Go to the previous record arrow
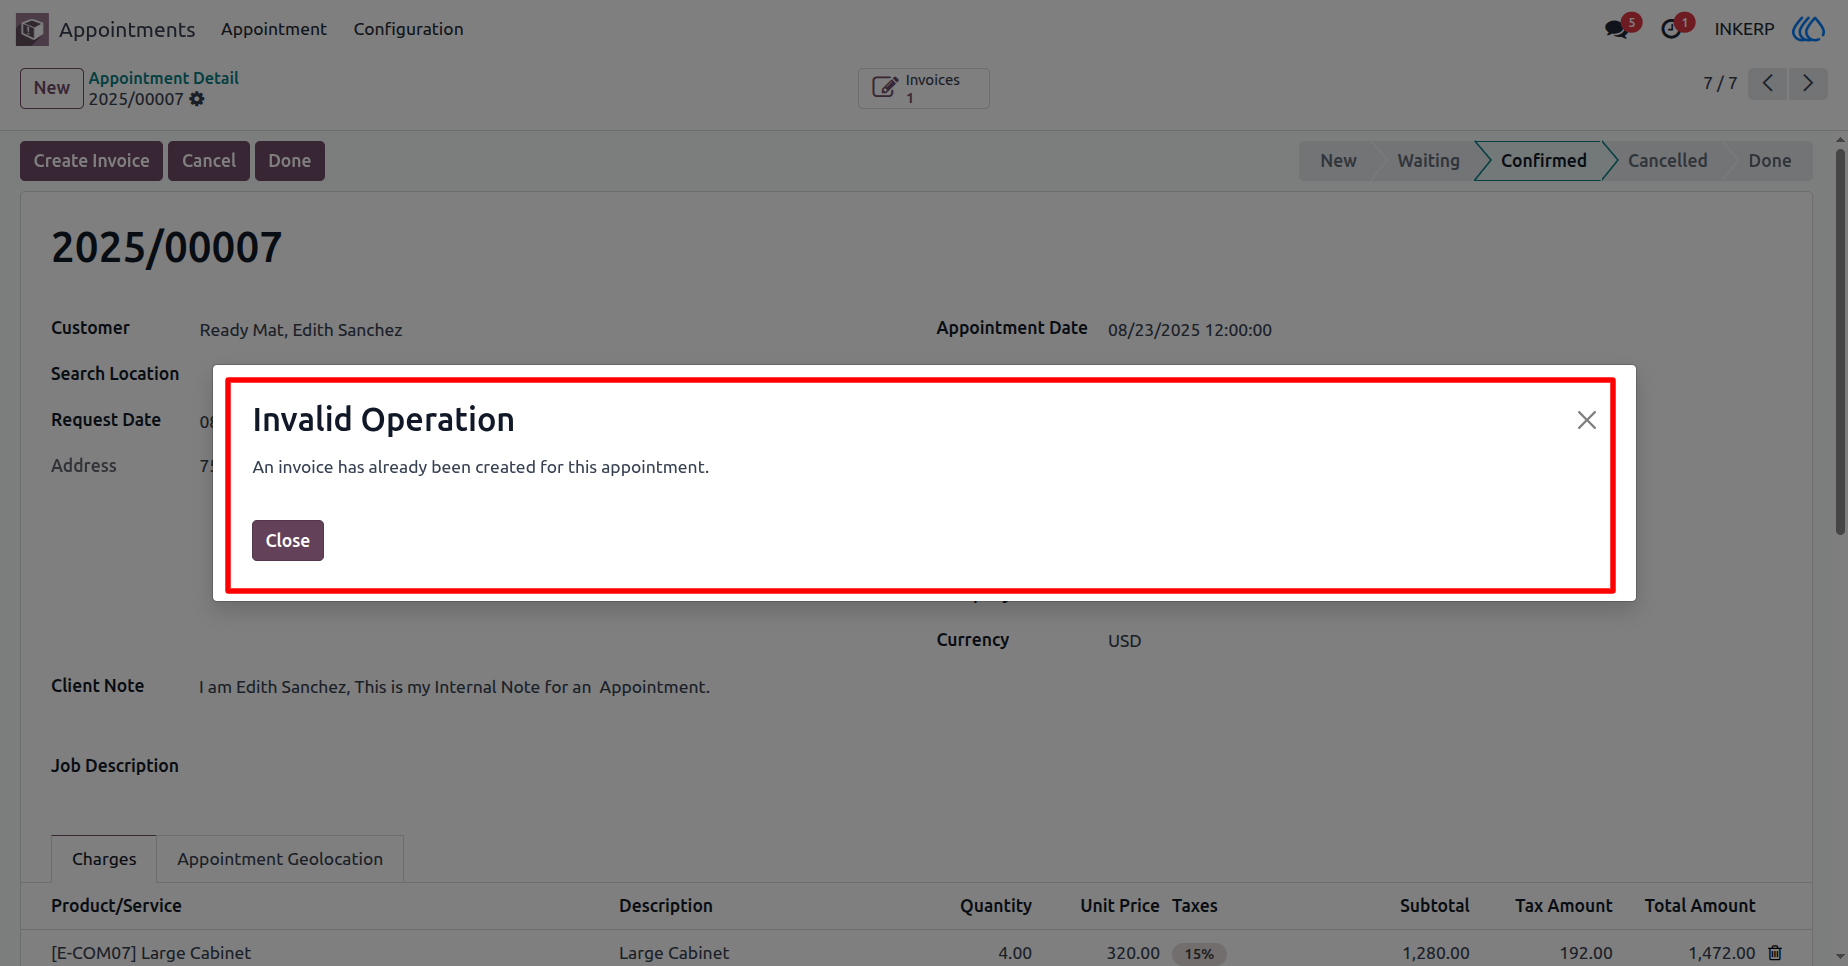Image resolution: width=1848 pixels, height=966 pixels. [1768, 83]
